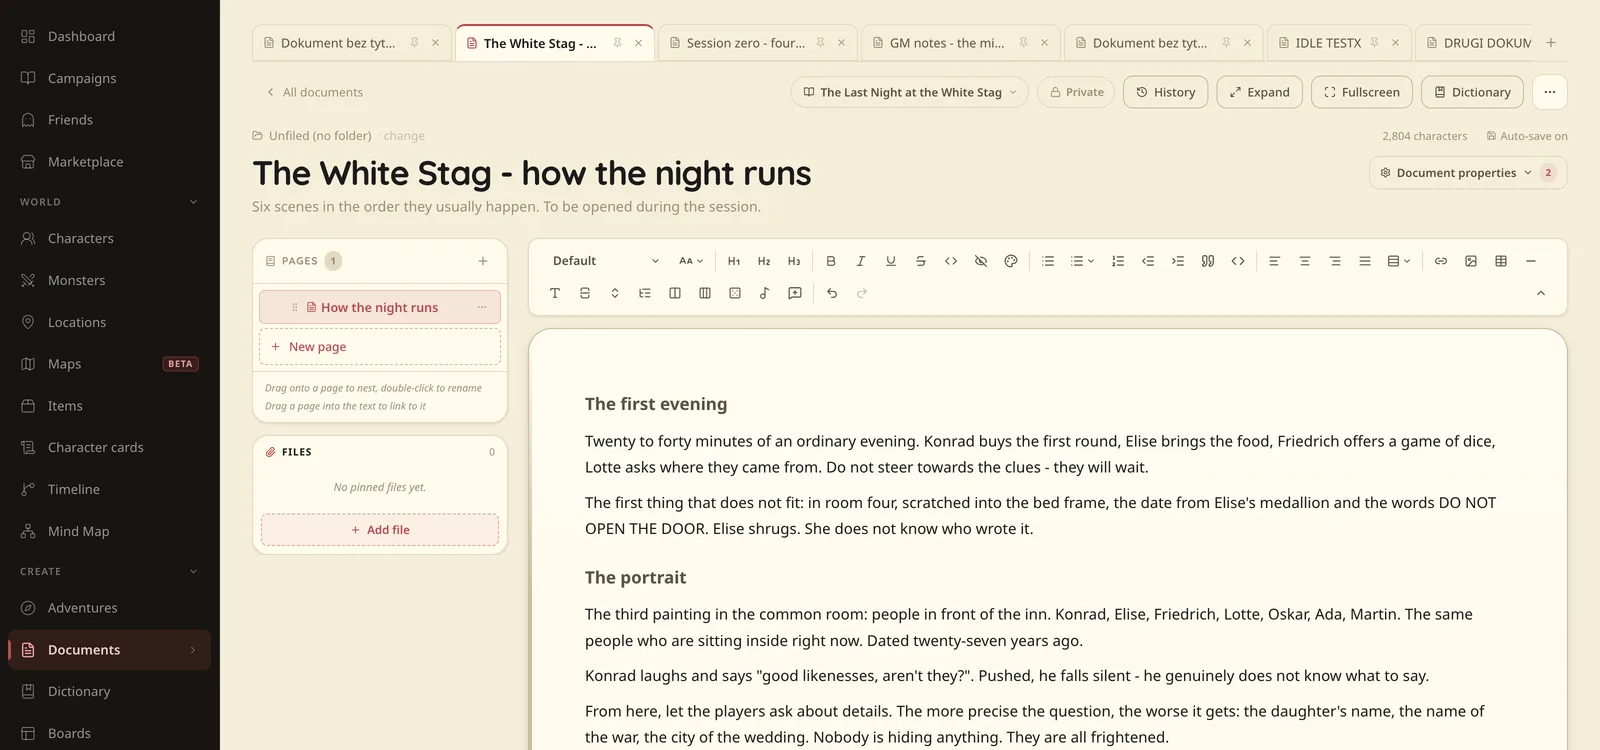The height and width of the screenshot is (750, 1600).
Task: Insert a horizontal divider line
Action: (x=1531, y=261)
